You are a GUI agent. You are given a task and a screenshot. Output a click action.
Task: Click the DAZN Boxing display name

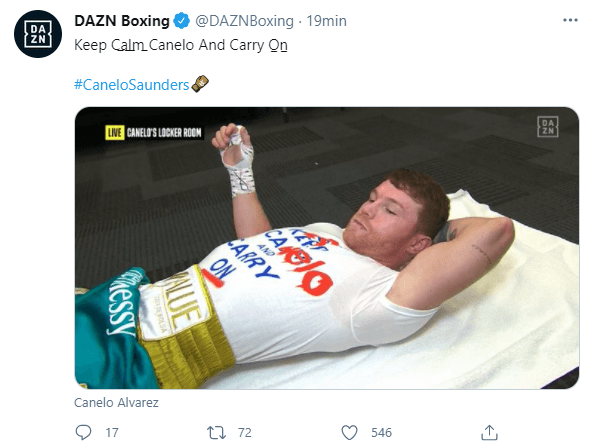[x=122, y=21]
